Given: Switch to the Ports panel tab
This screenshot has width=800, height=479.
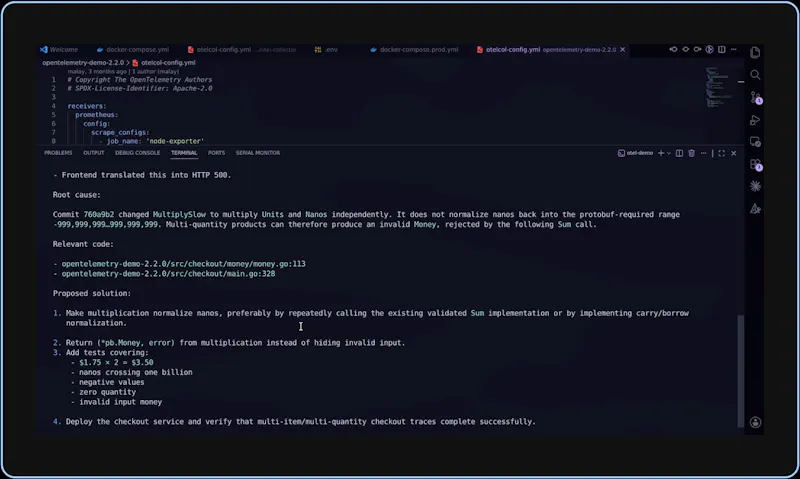Looking at the screenshot, I should coord(216,153).
